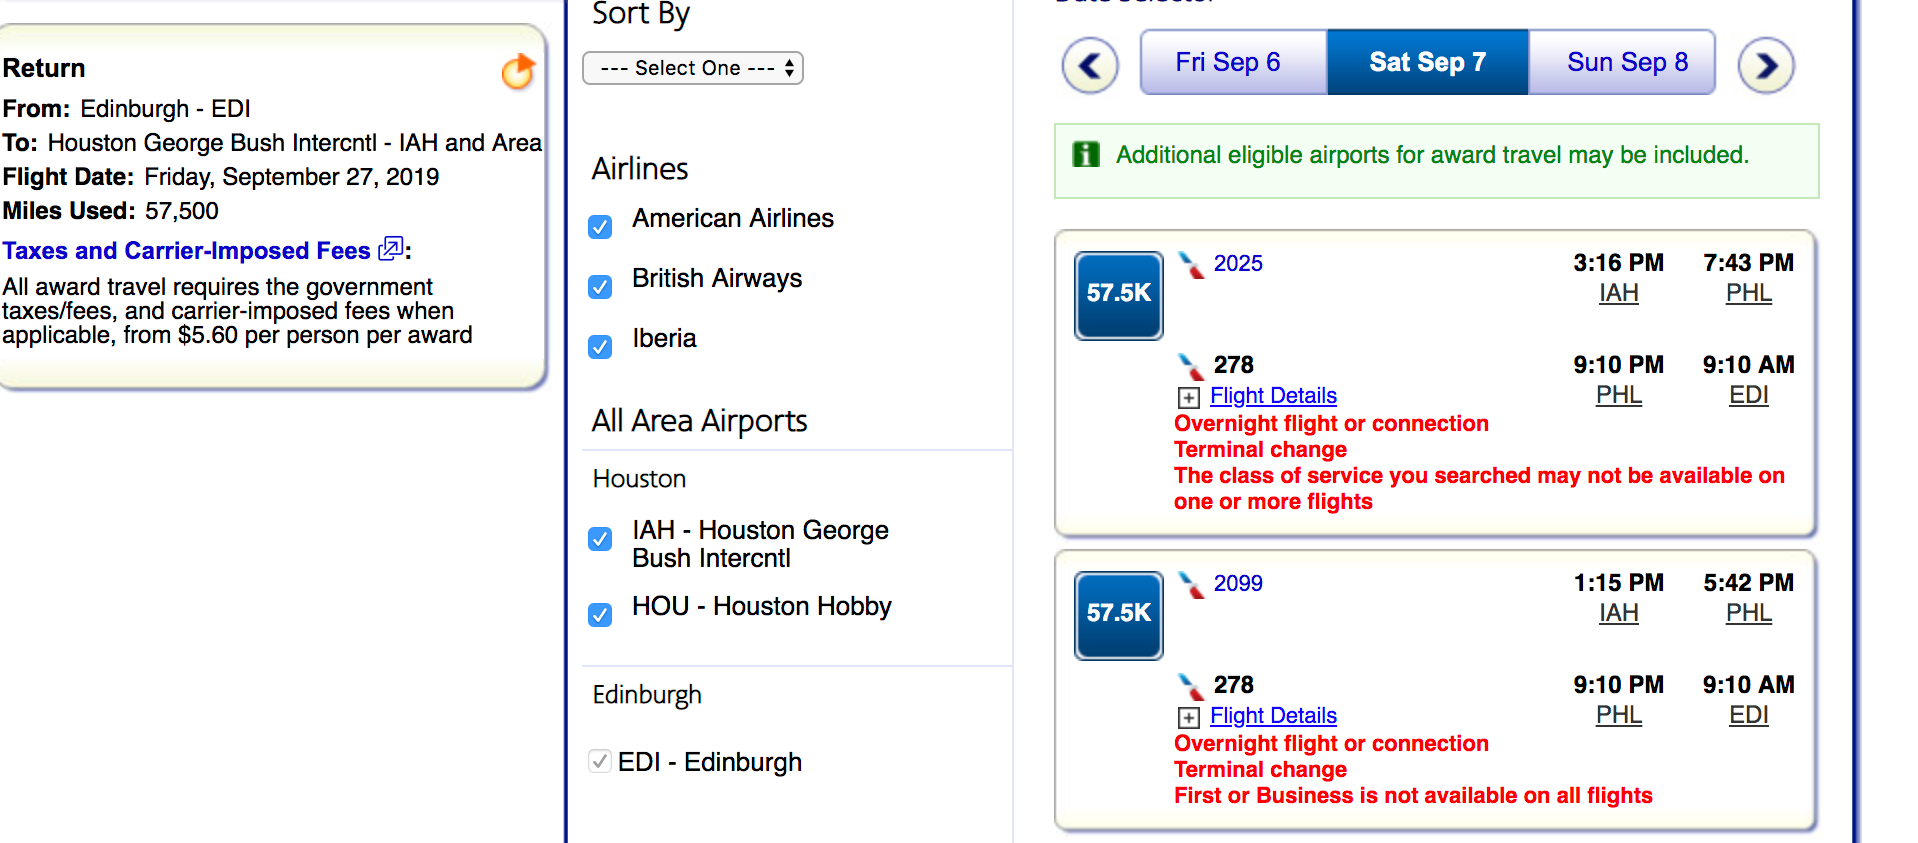Image resolution: width=1918 pixels, height=843 pixels.
Task: Expand Flight Details for the 1:15 PM itinerary
Action: point(1272,716)
